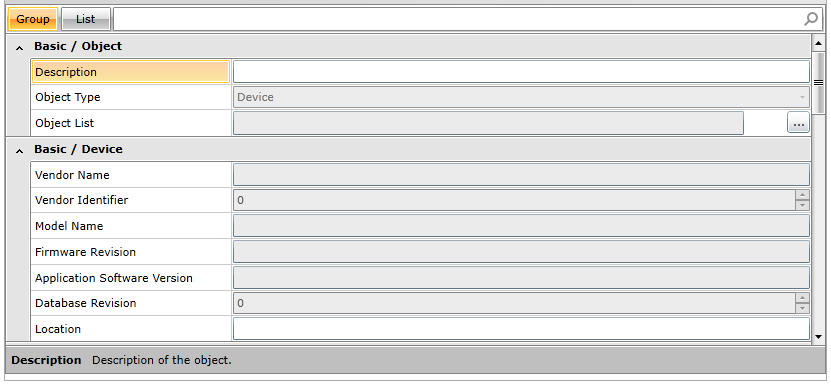This screenshot has width=831, height=385.
Task: Click the scrollbar down arrow
Action: tap(818, 336)
